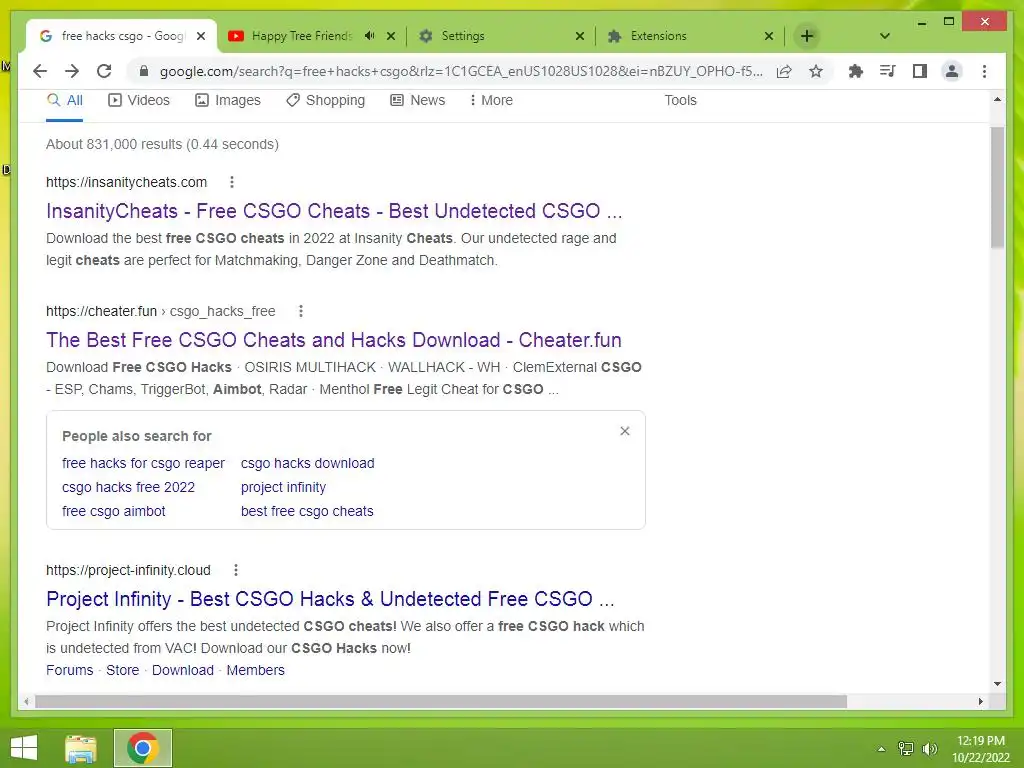Search csgo hacks download
The height and width of the screenshot is (768, 1024).
click(308, 463)
